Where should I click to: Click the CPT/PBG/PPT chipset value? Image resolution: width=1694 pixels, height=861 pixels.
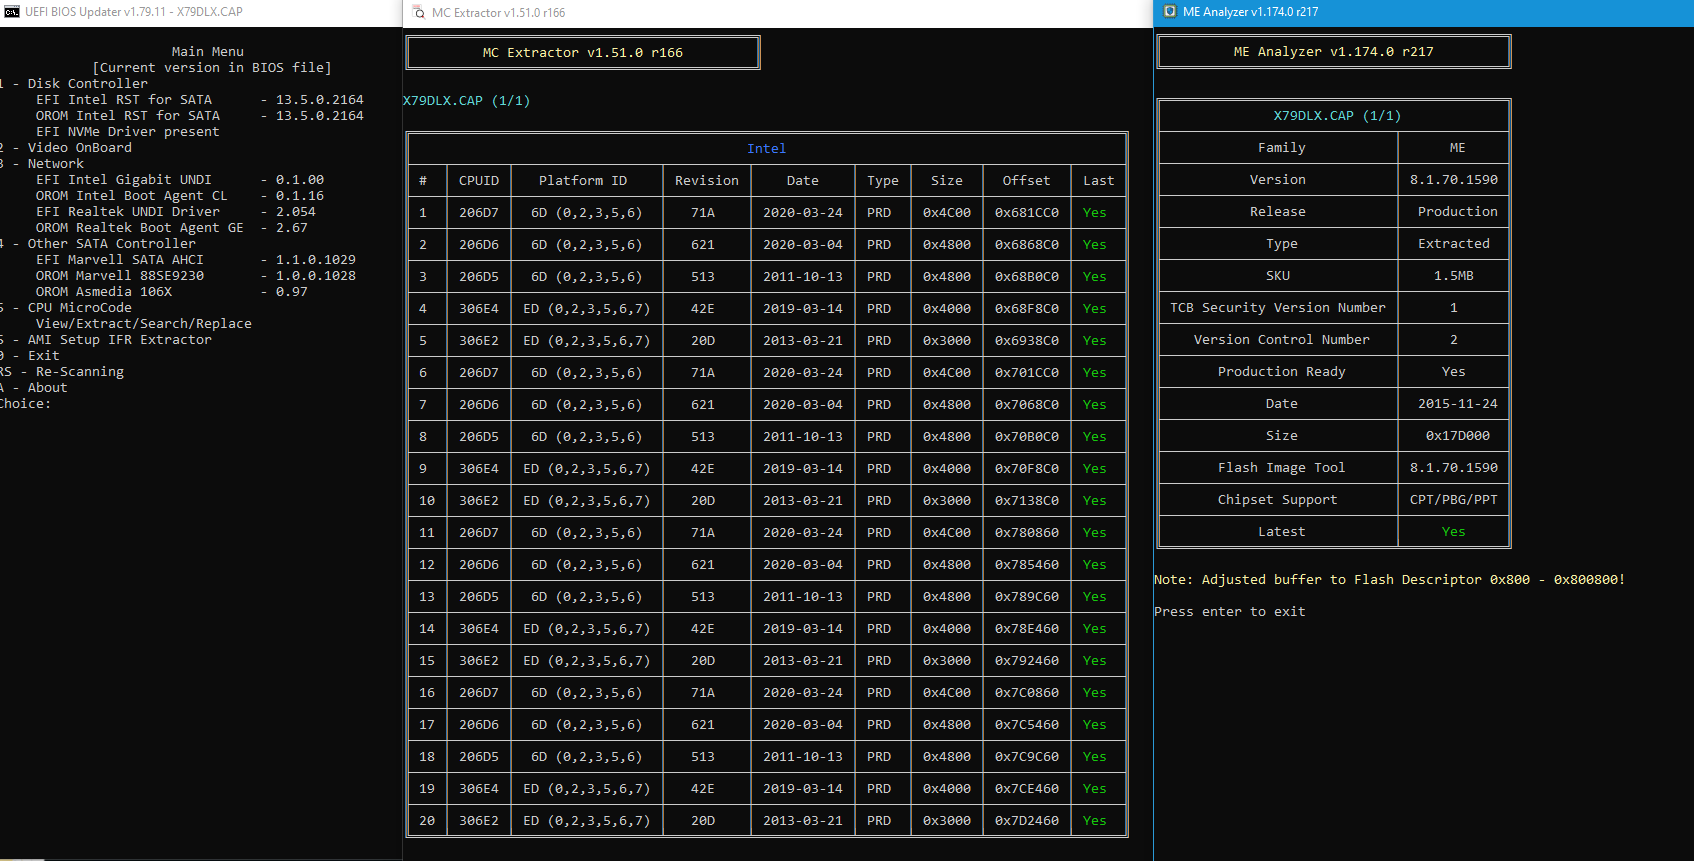[1454, 500]
